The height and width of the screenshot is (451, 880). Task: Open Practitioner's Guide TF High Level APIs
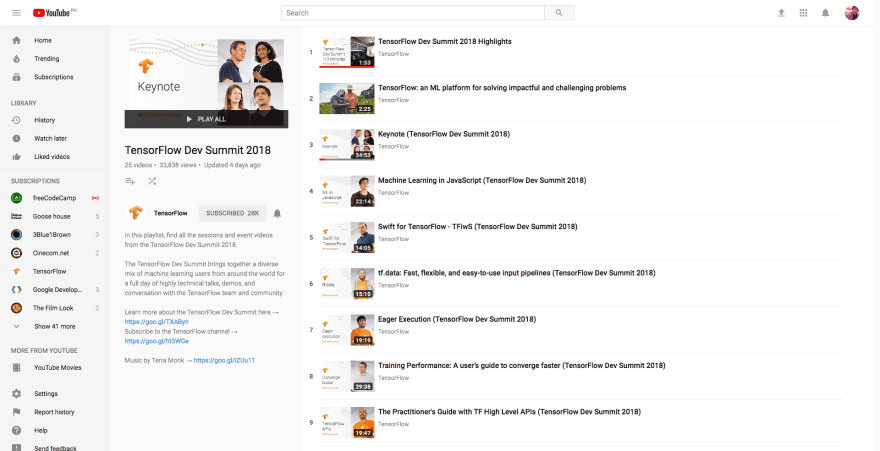point(510,412)
